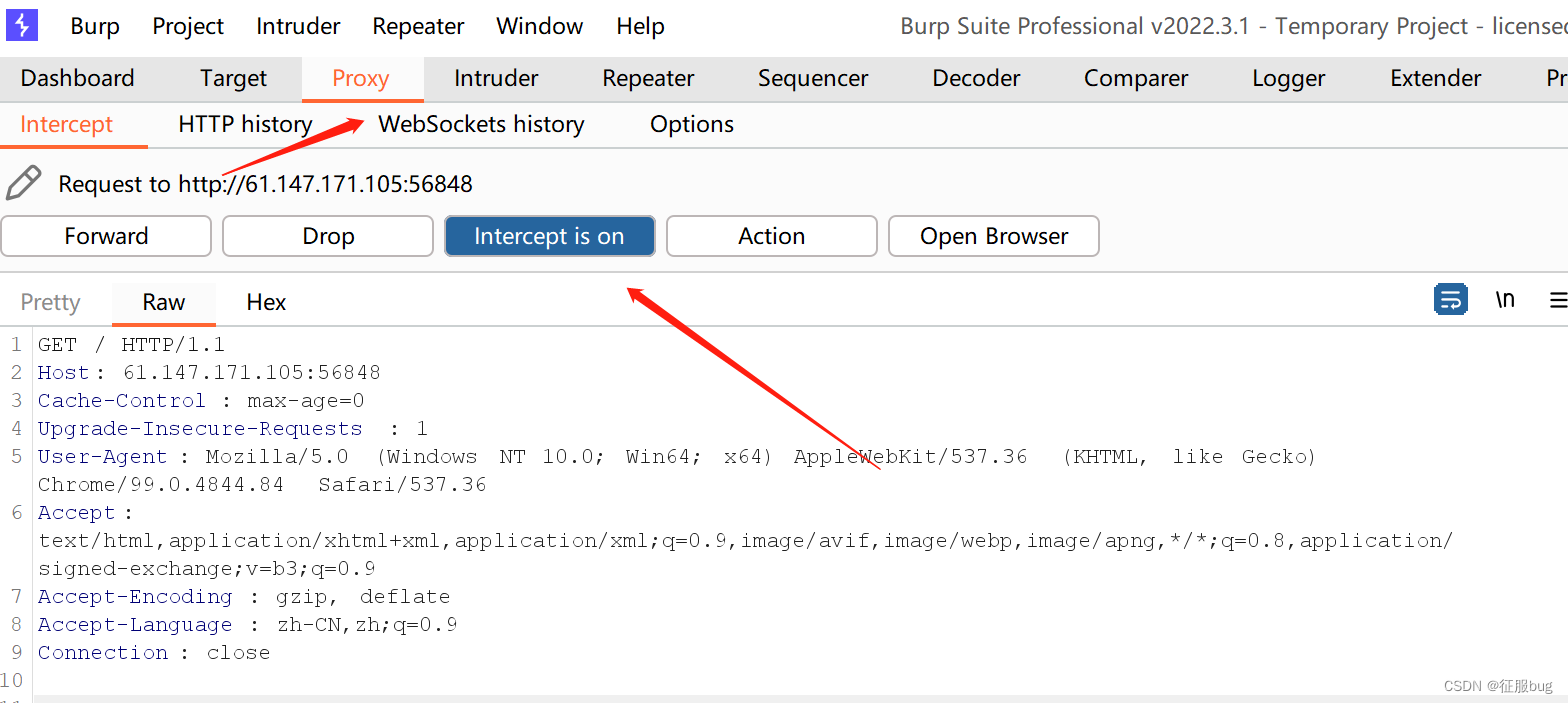Click the Accept-Encoding header name
Image resolution: width=1568 pixels, height=703 pixels.
(135, 597)
